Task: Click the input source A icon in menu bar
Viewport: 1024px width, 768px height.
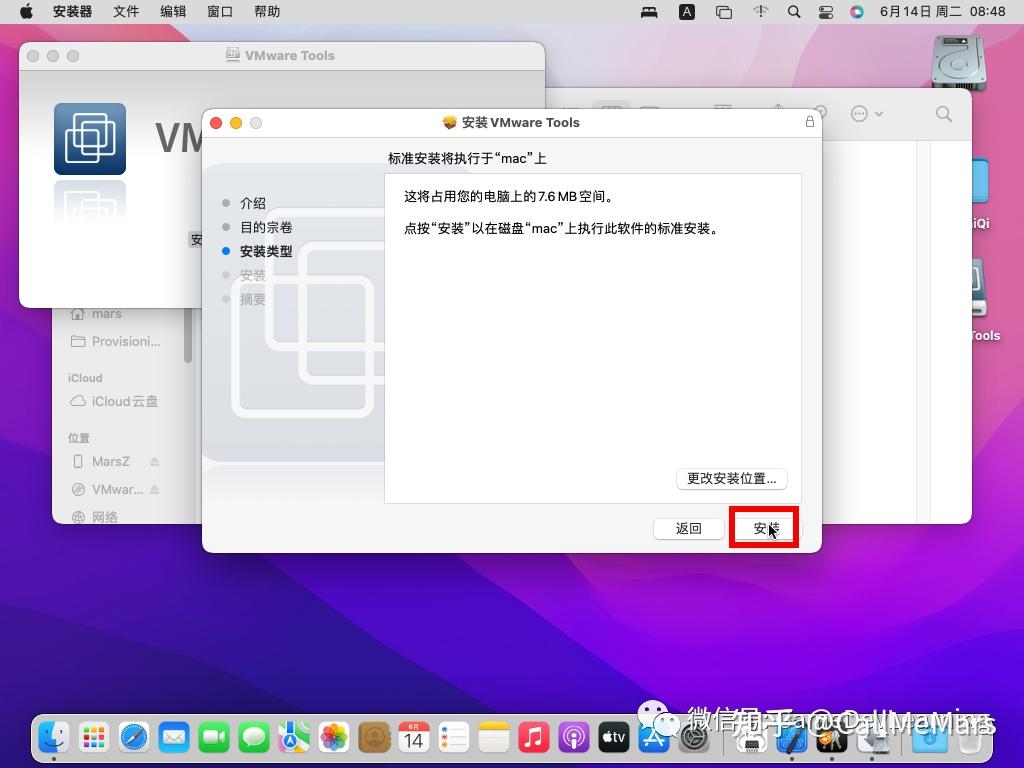Action: (687, 12)
